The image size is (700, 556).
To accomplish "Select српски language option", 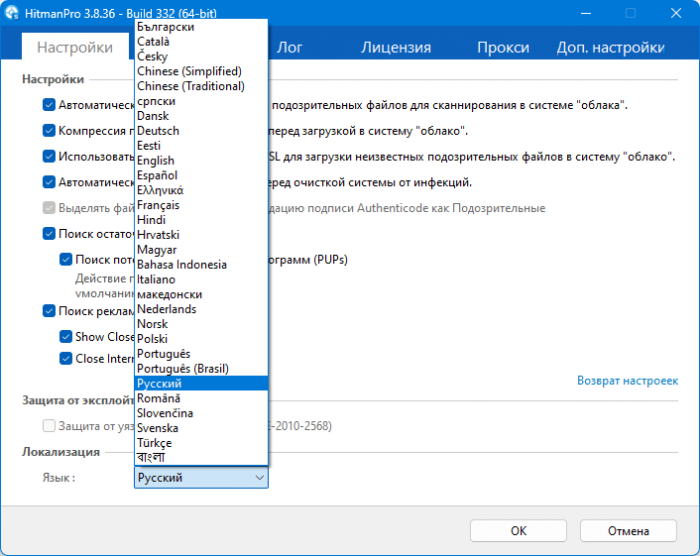I will click(x=201, y=101).
